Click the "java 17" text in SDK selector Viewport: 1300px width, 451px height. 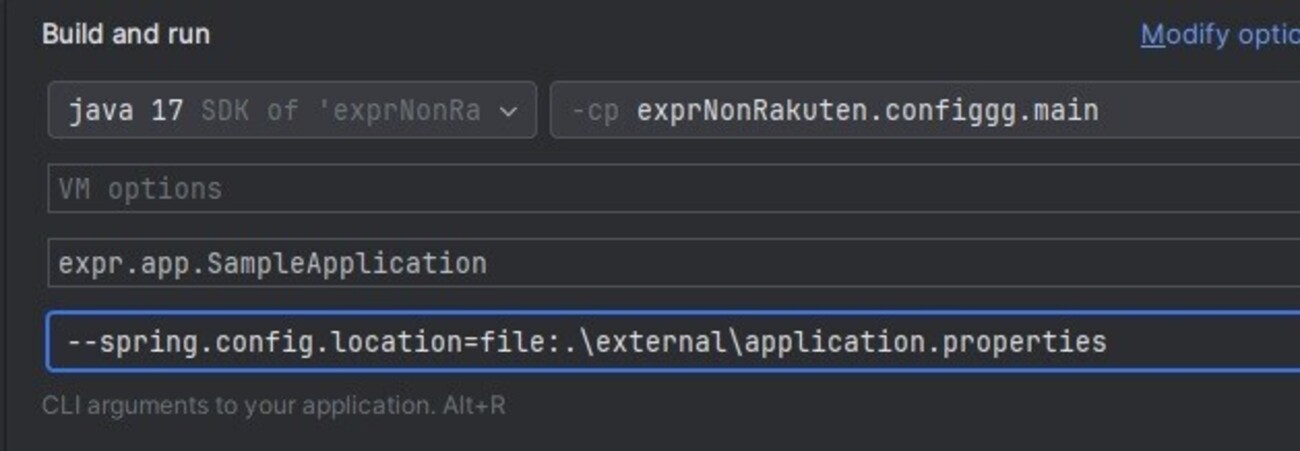[x=126, y=110]
